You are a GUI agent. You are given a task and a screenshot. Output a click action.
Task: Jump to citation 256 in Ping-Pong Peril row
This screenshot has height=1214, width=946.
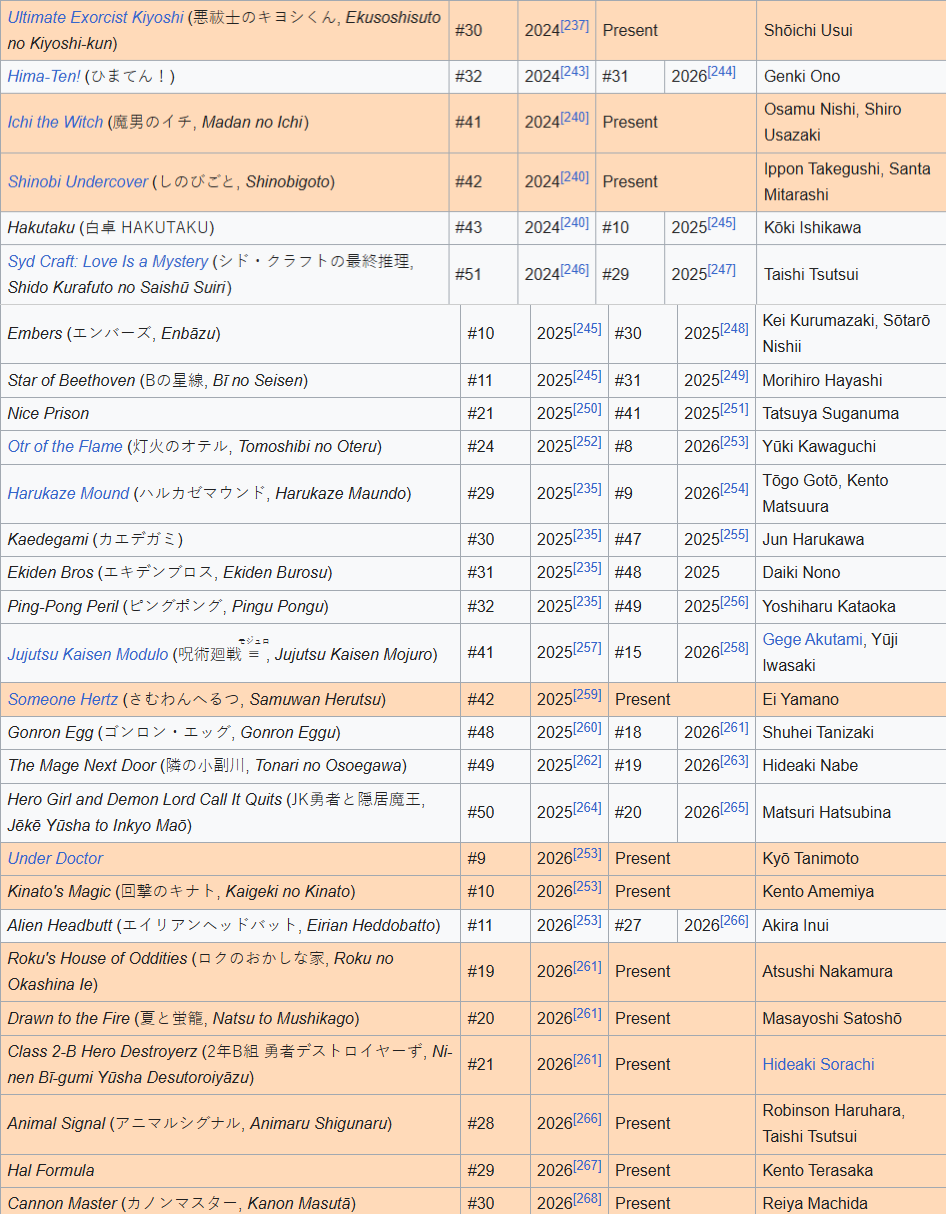click(x=734, y=601)
